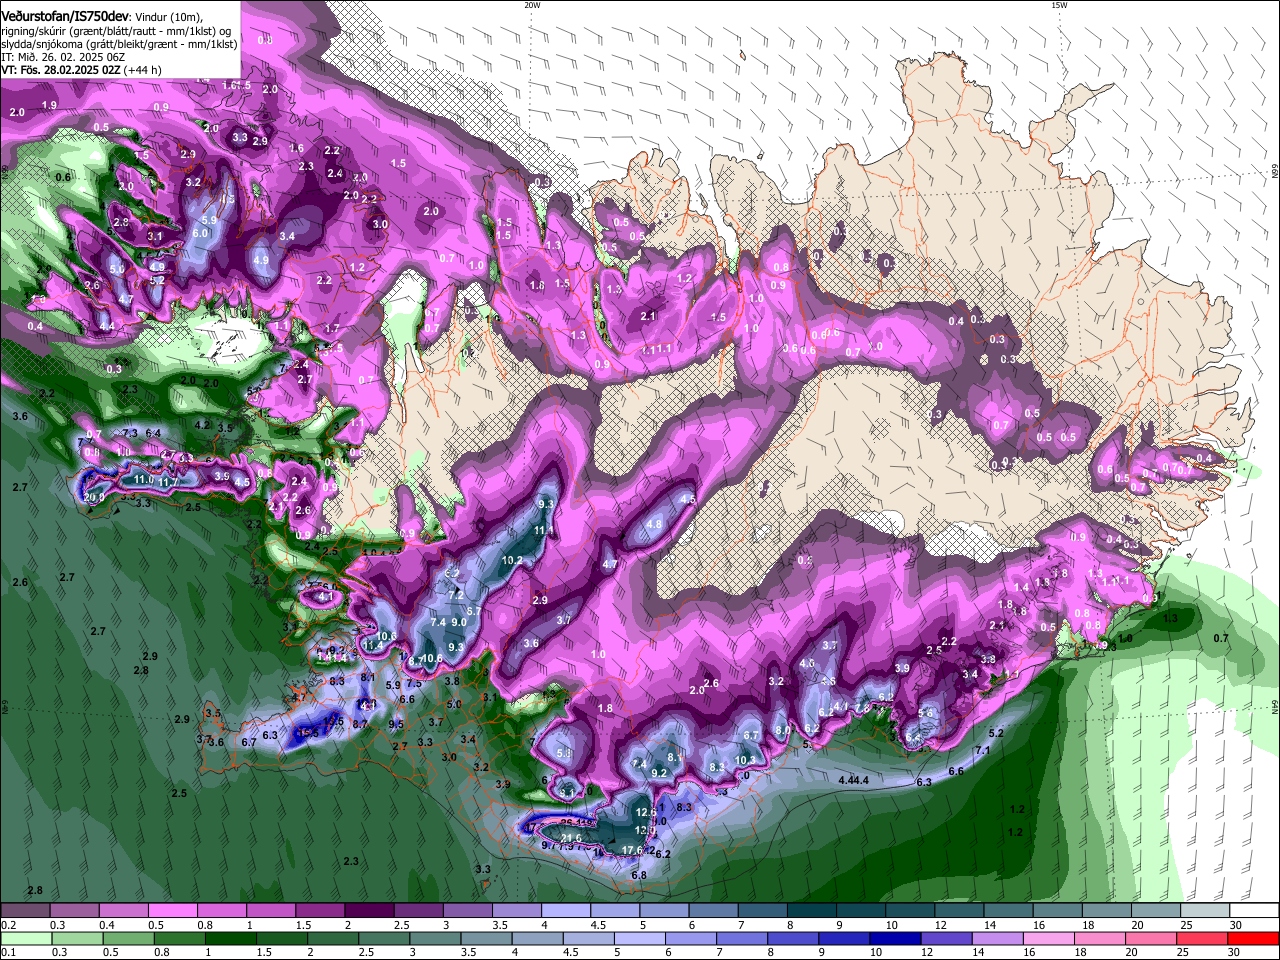
Task: Click the '7.1' value on the map
Action: (983, 750)
